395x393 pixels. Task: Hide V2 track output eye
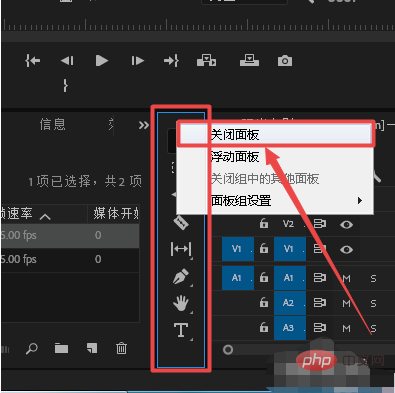click(346, 225)
